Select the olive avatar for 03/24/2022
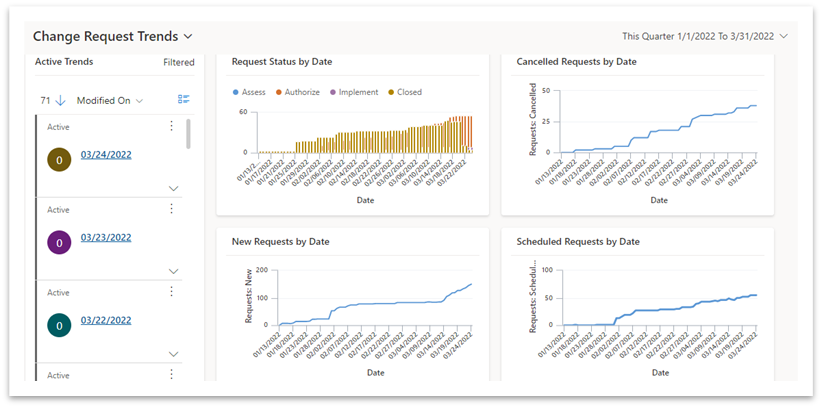822x408 pixels. pyautogui.click(x=59, y=160)
